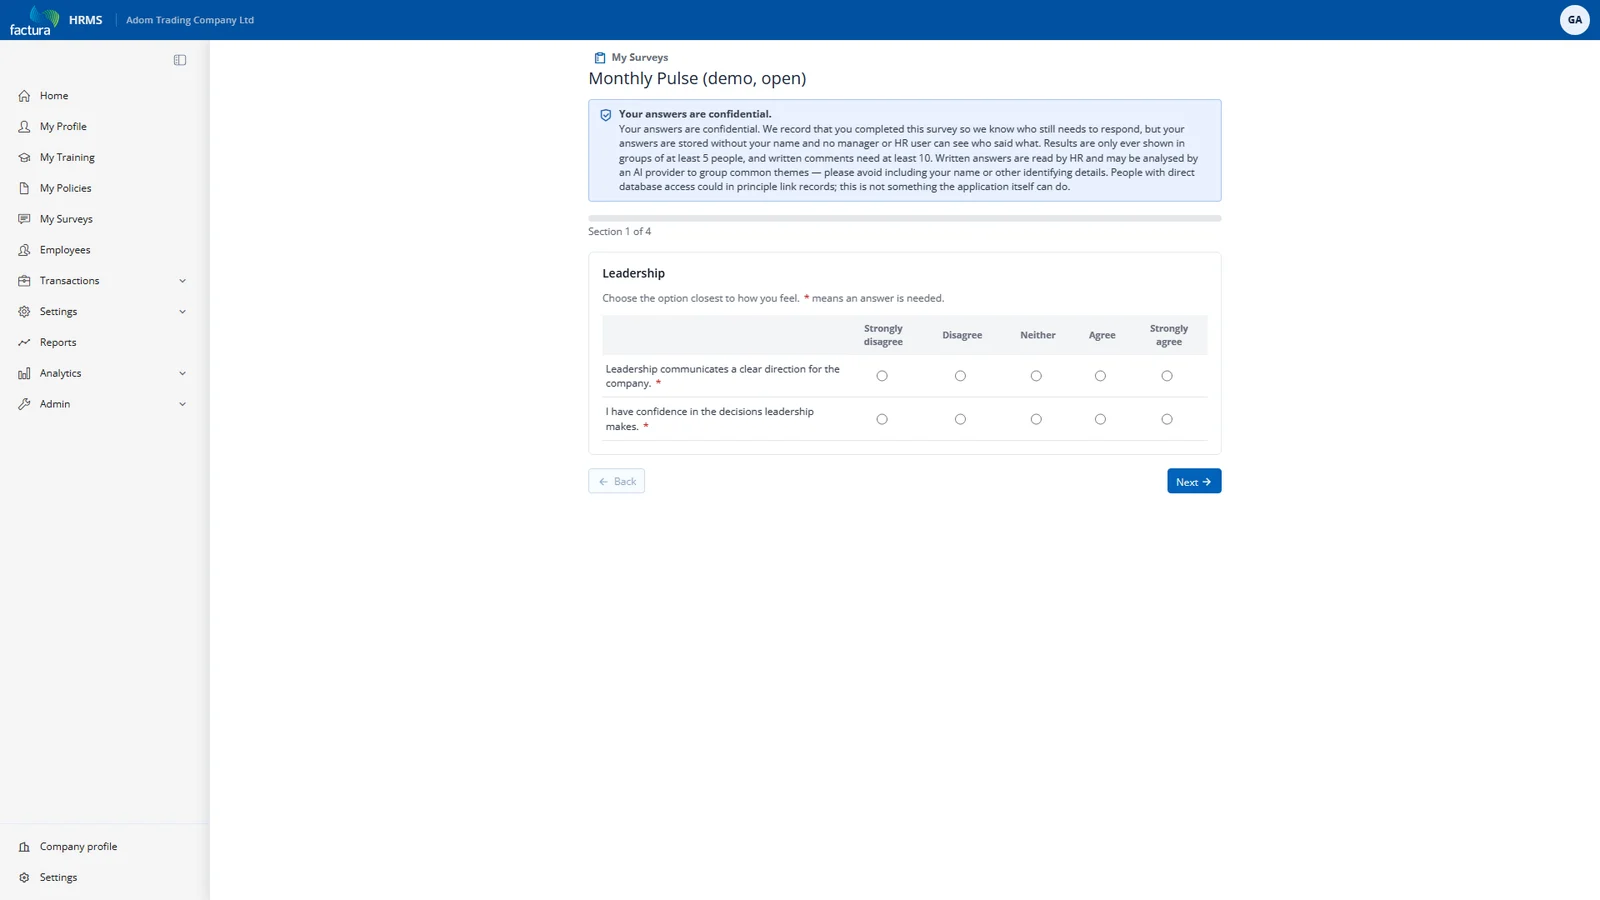
Task: Expand the Admin menu chevron
Action: coord(182,404)
